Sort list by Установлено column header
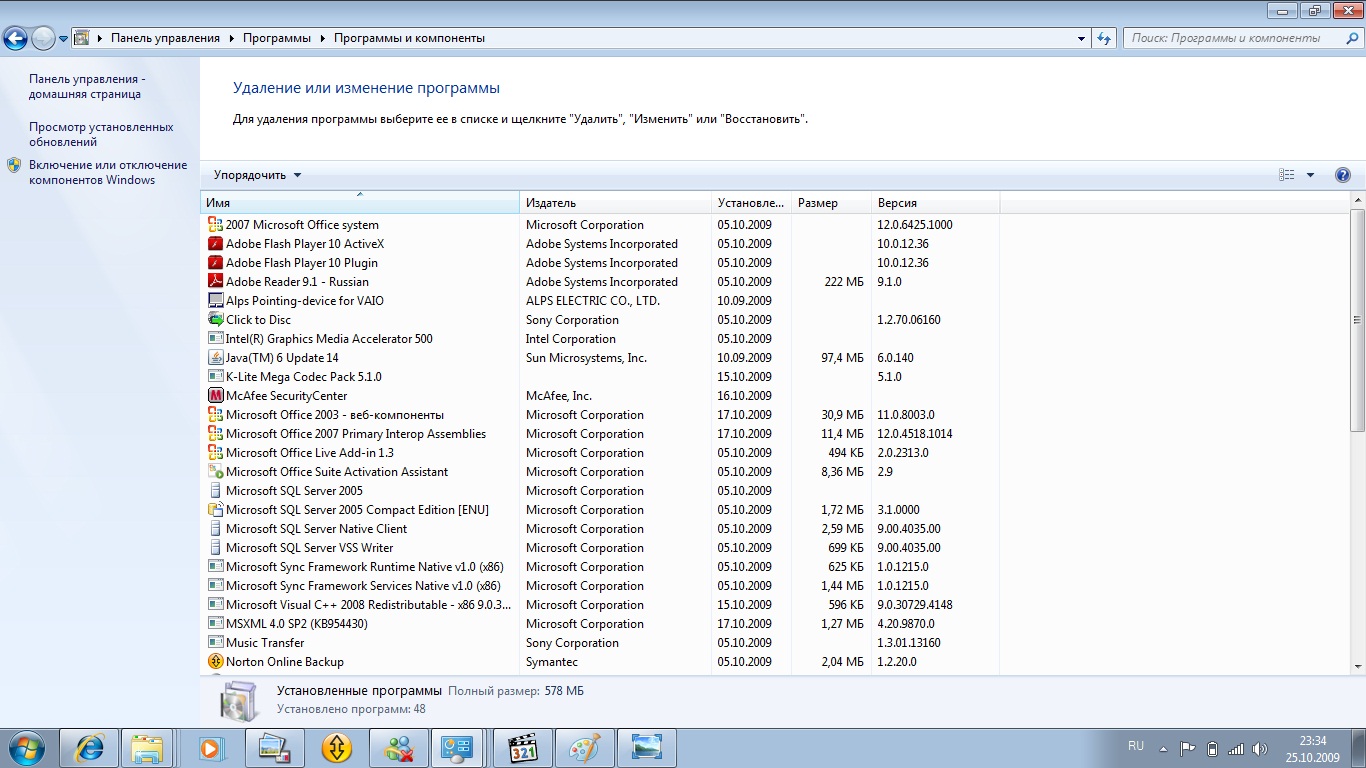Screen dimensions: 1366x768 click(751, 203)
